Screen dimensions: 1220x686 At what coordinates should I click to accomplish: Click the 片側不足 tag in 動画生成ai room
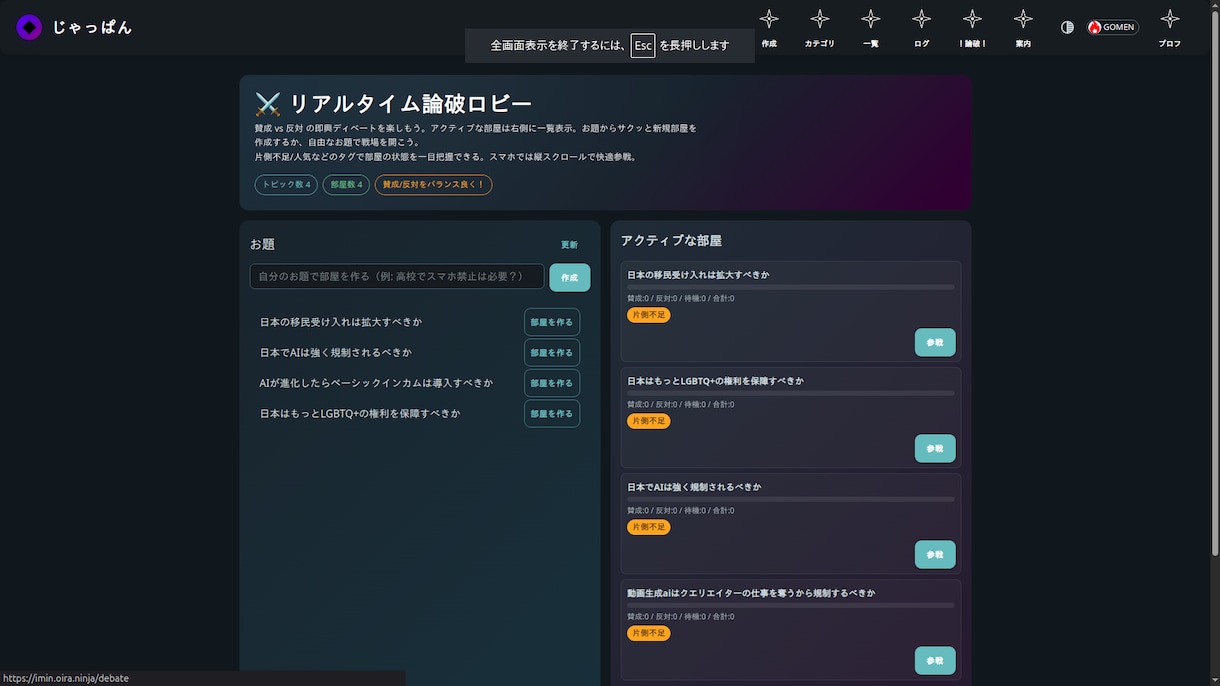coord(649,633)
